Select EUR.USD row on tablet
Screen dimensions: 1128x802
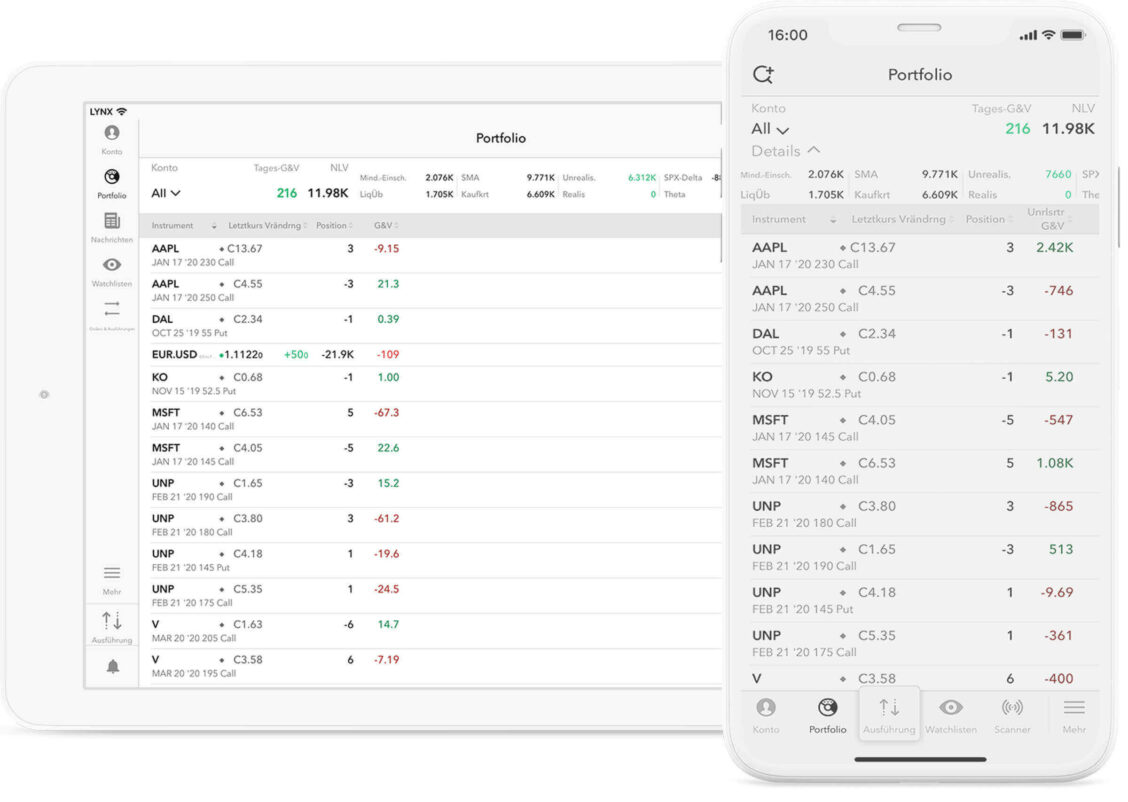(x=430, y=355)
